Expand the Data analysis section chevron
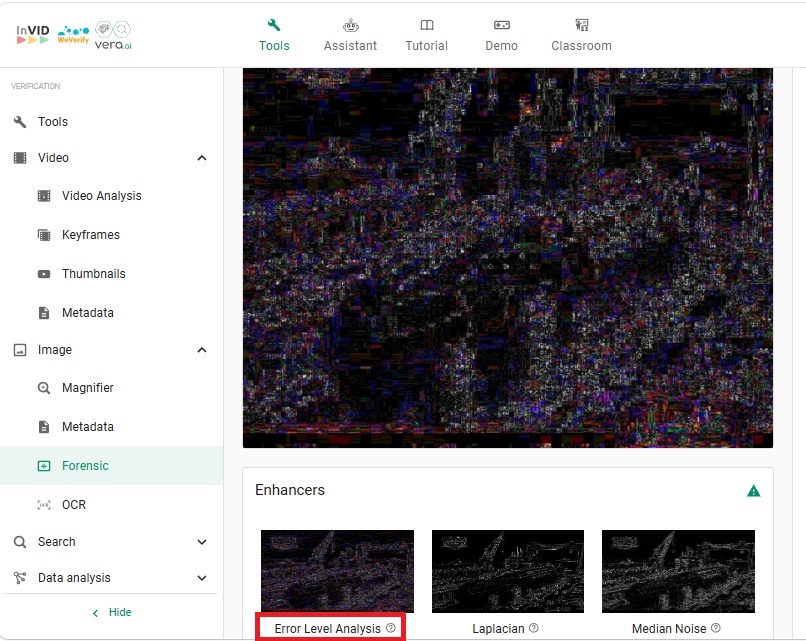806x641 pixels. (202, 578)
